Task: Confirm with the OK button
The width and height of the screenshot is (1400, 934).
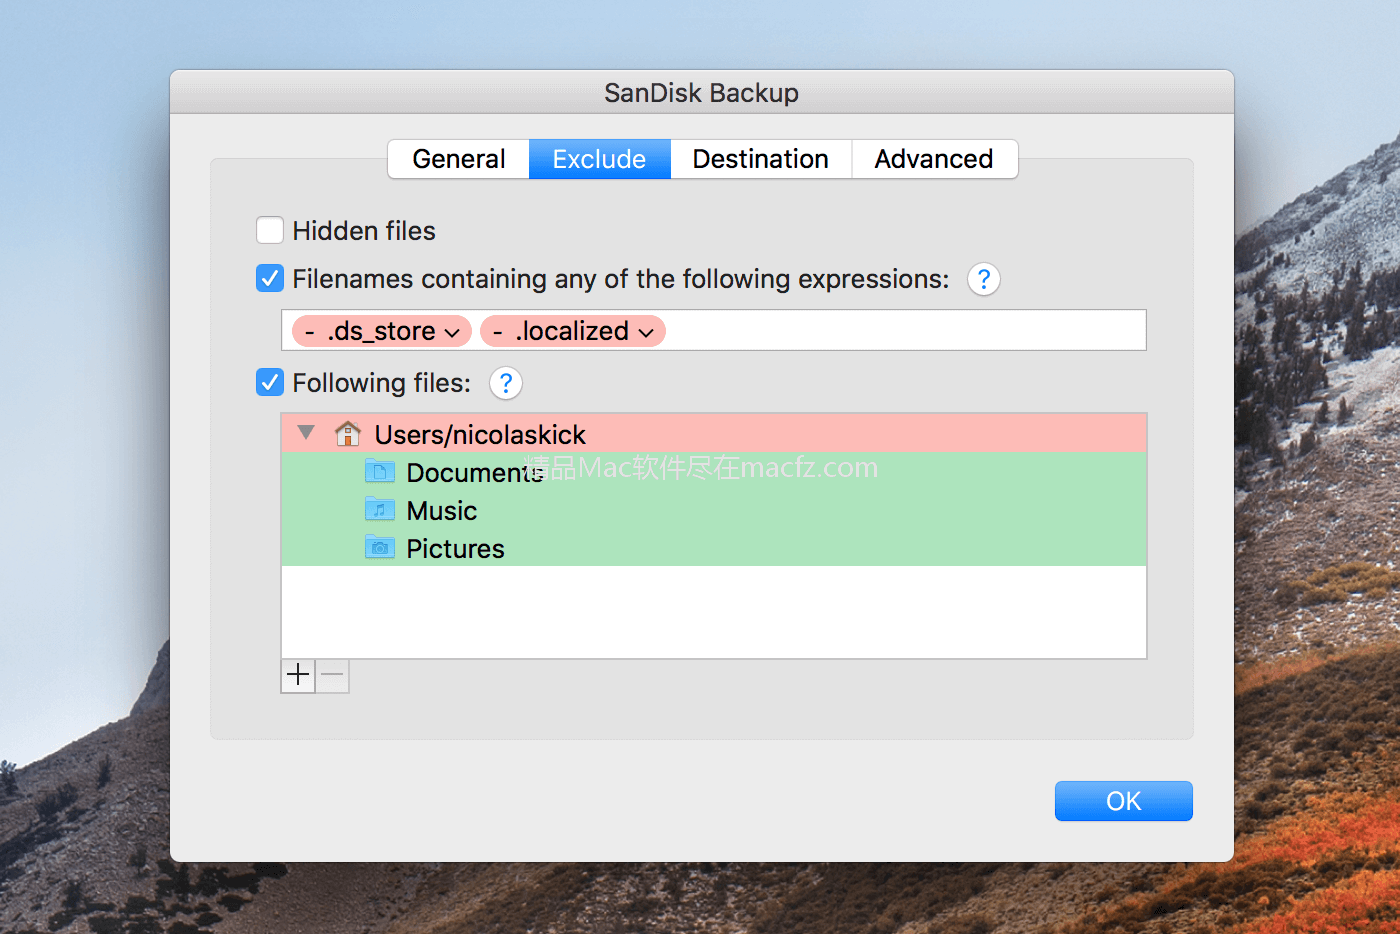Action: point(1124,801)
